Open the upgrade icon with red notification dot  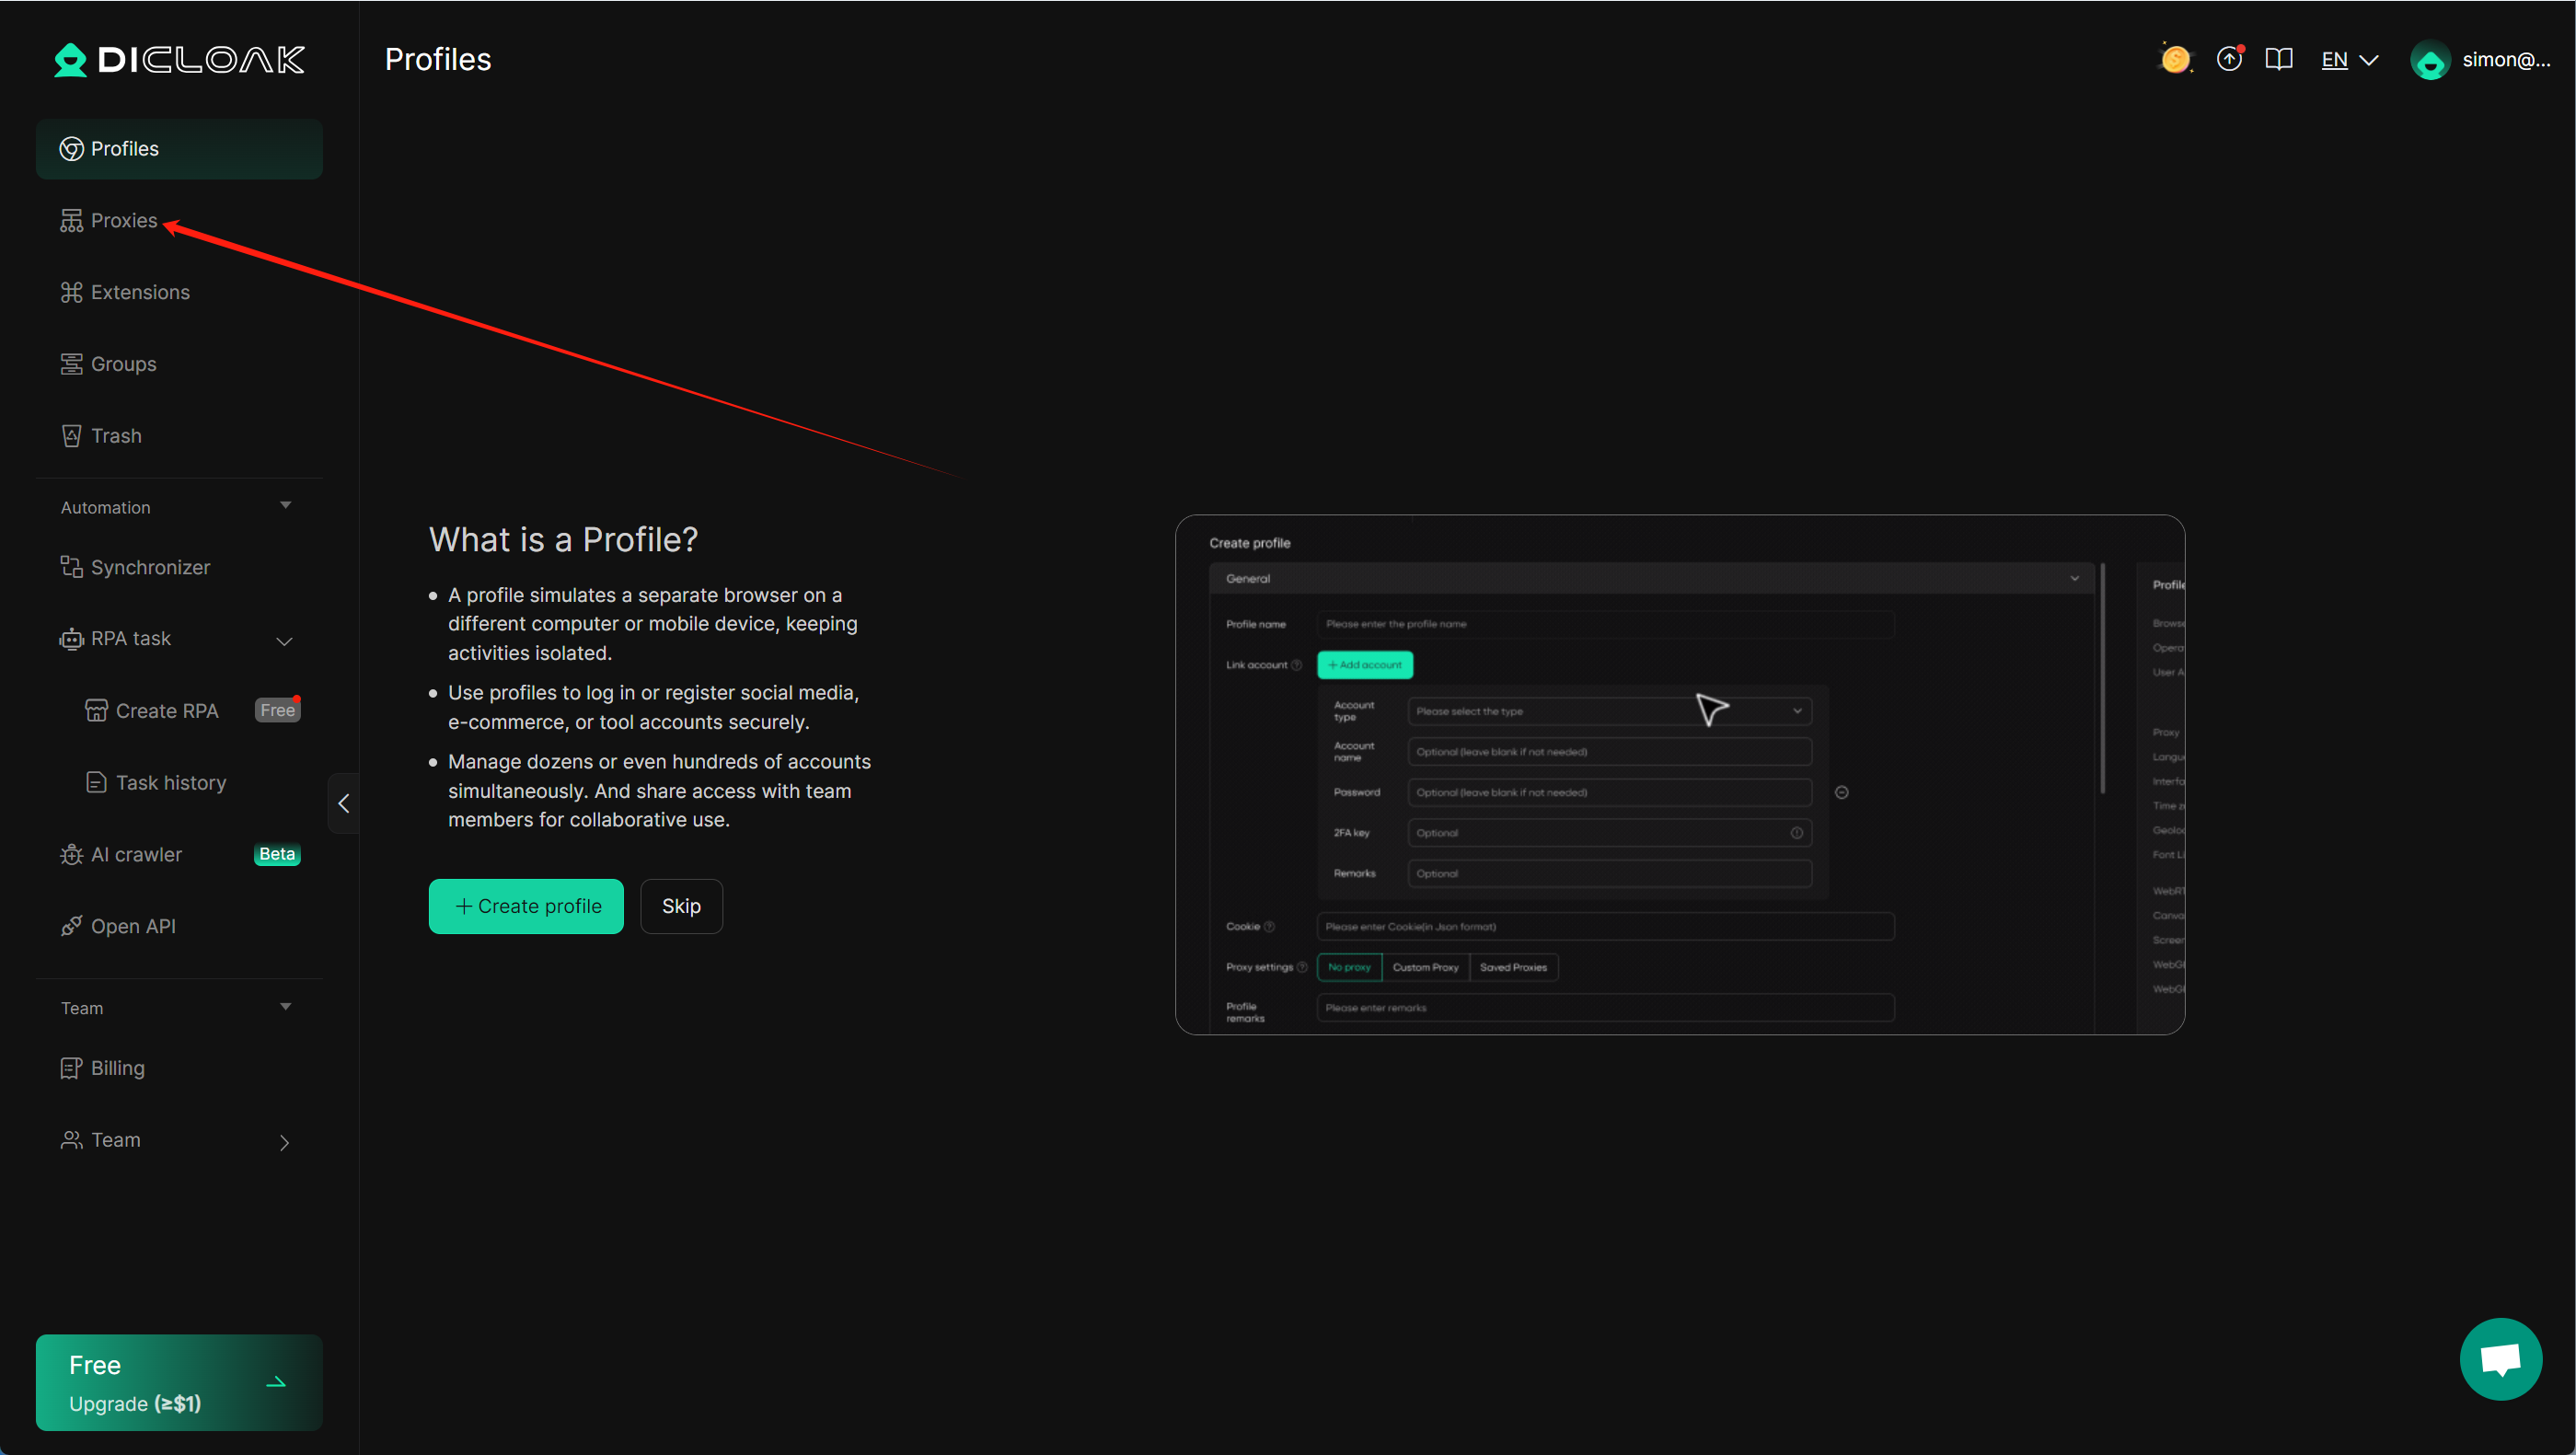2229,59
